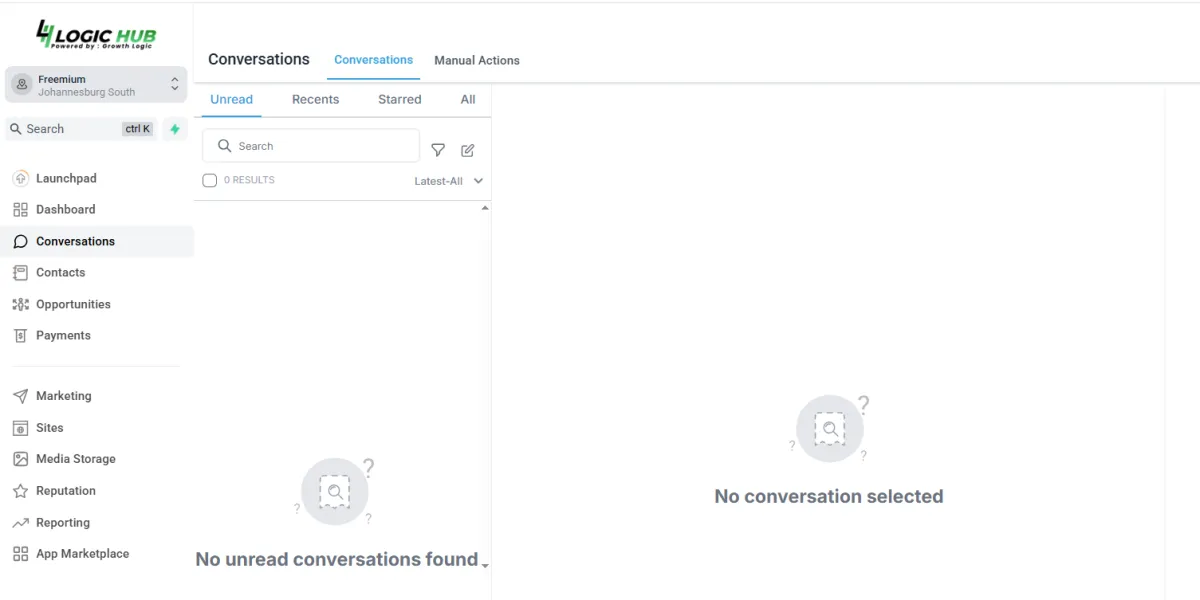Click the App Marketplace grid icon
This screenshot has width=1200, height=600.
[x=20, y=554]
